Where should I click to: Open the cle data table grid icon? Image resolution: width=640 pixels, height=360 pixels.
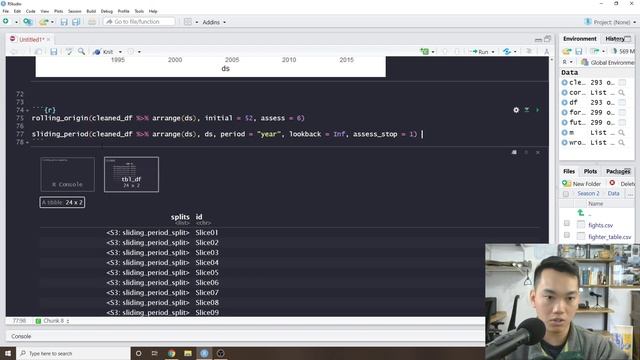622,82
